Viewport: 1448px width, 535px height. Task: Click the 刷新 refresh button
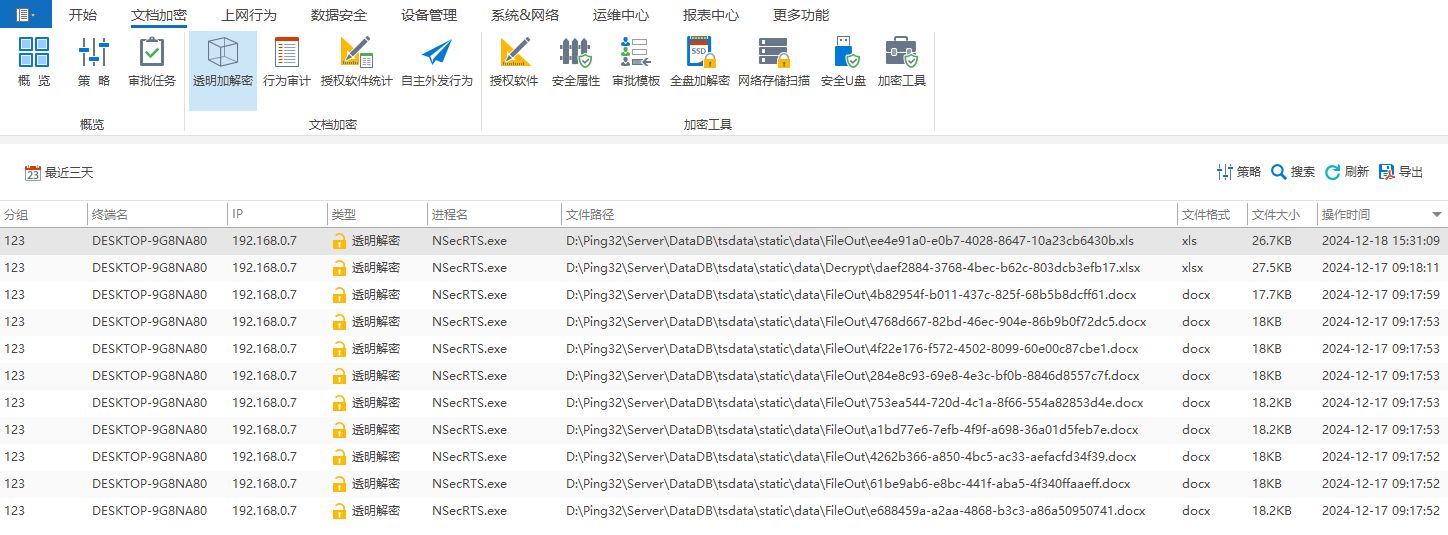[1347, 172]
